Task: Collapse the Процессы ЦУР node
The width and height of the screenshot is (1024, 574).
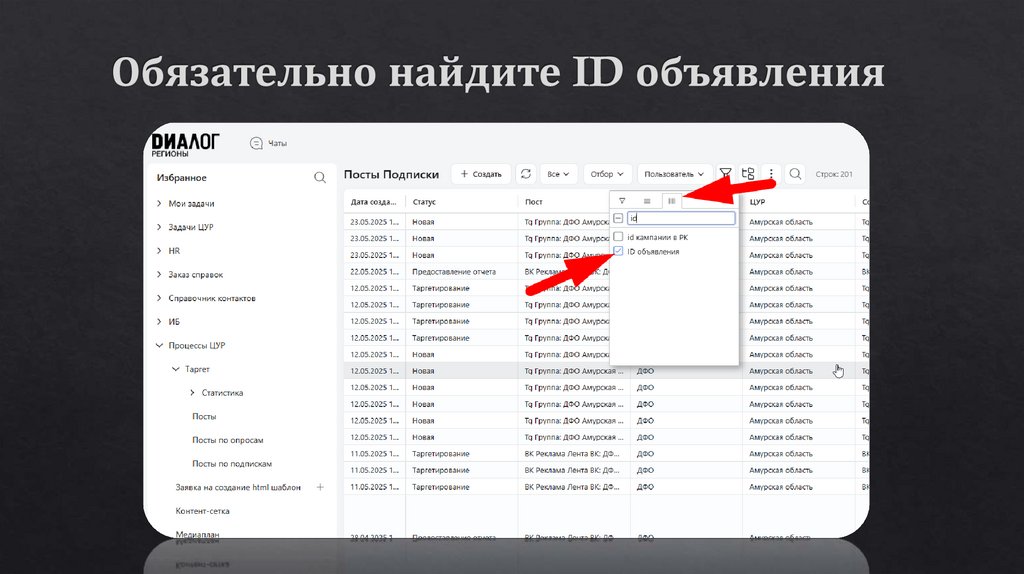Action: [159, 345]
